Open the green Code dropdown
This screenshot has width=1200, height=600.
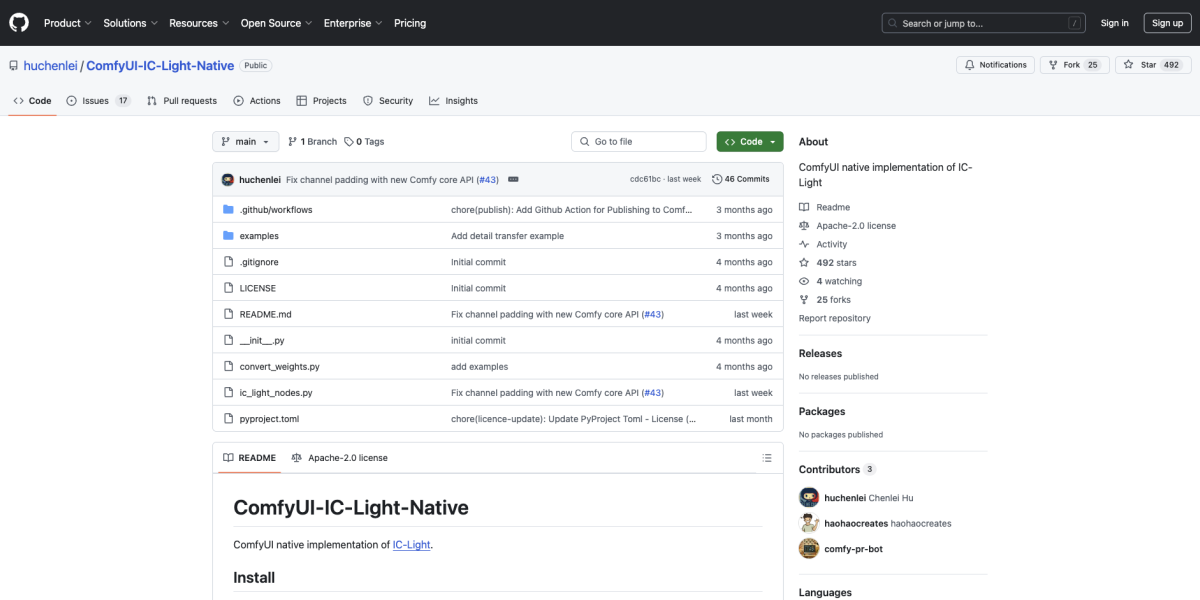pyautogui.click(x=749, y=141)
